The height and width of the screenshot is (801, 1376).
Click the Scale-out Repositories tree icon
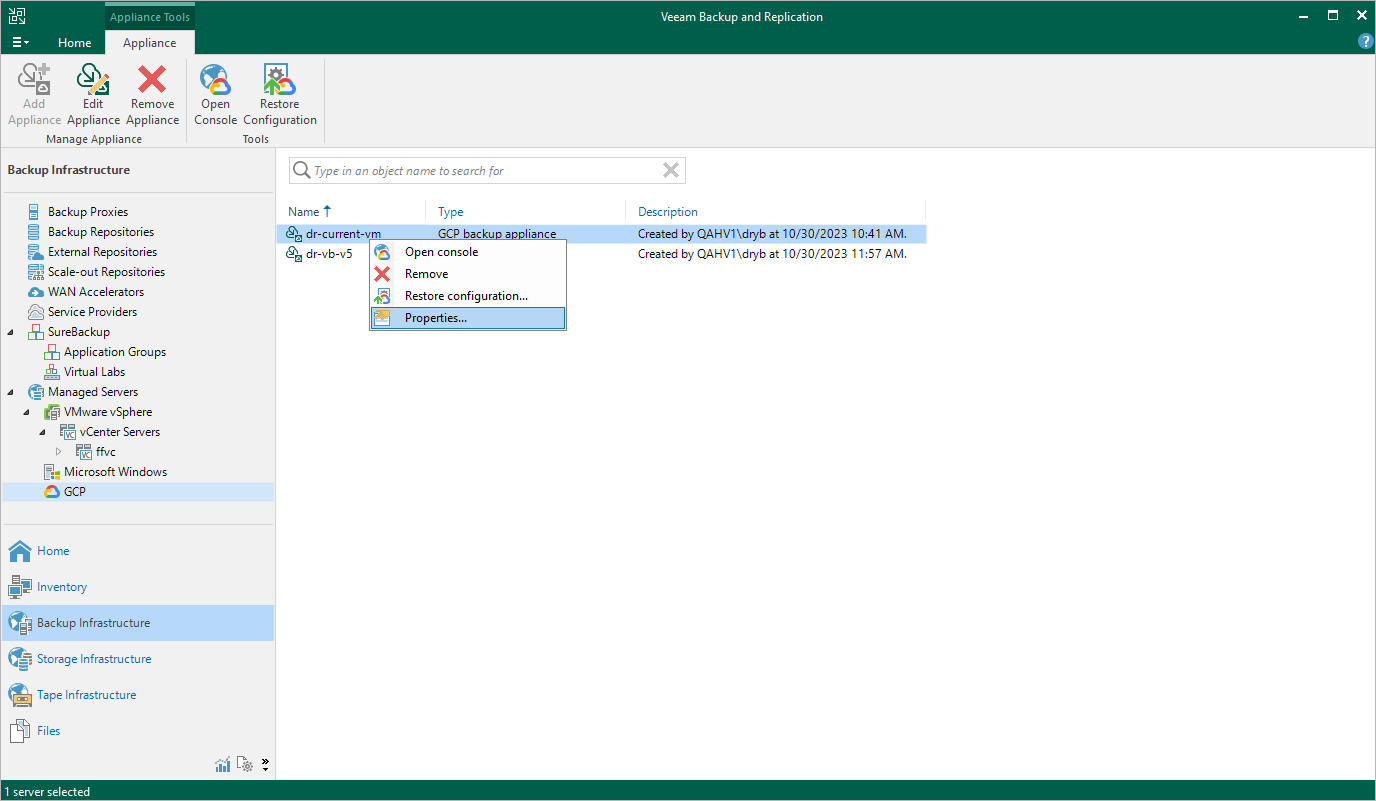pos(36,272)
